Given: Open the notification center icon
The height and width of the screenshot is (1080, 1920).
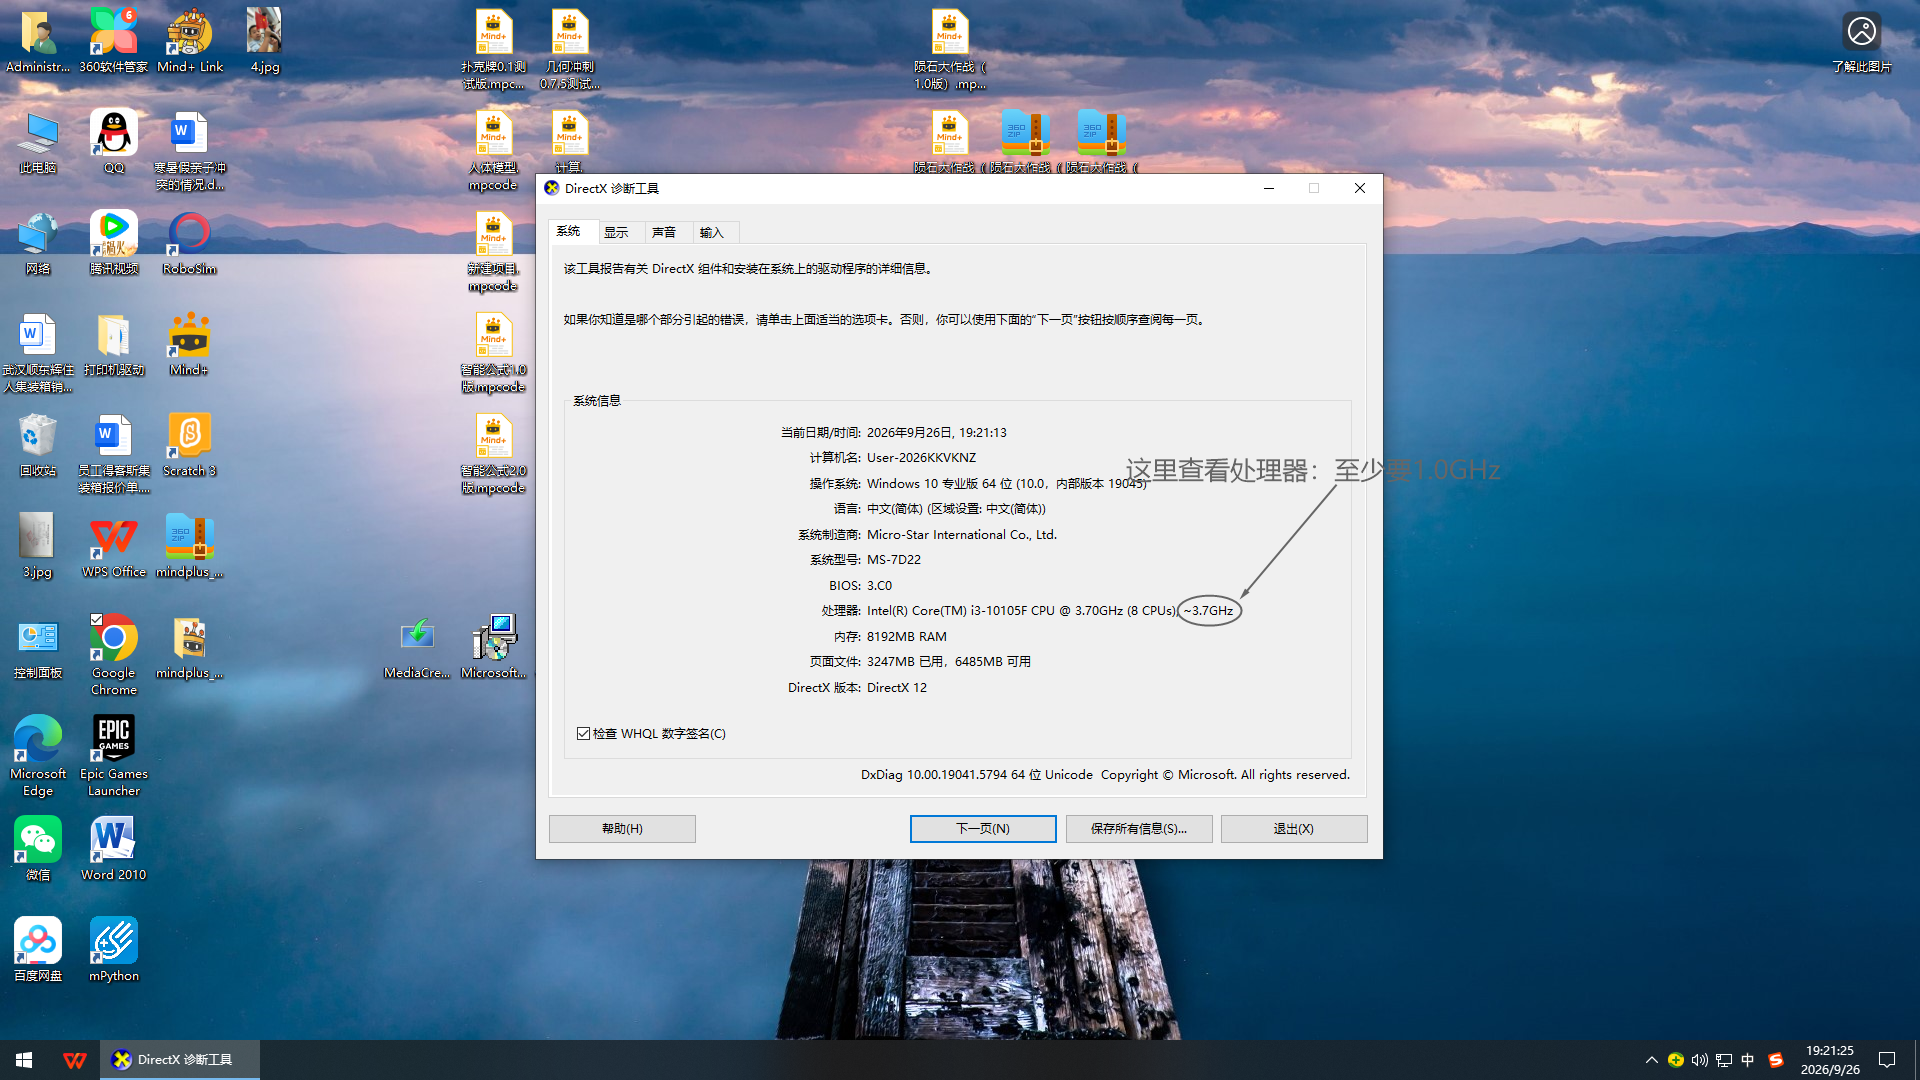Looking at the screenshot, I should click(x=1887, y=1060).
